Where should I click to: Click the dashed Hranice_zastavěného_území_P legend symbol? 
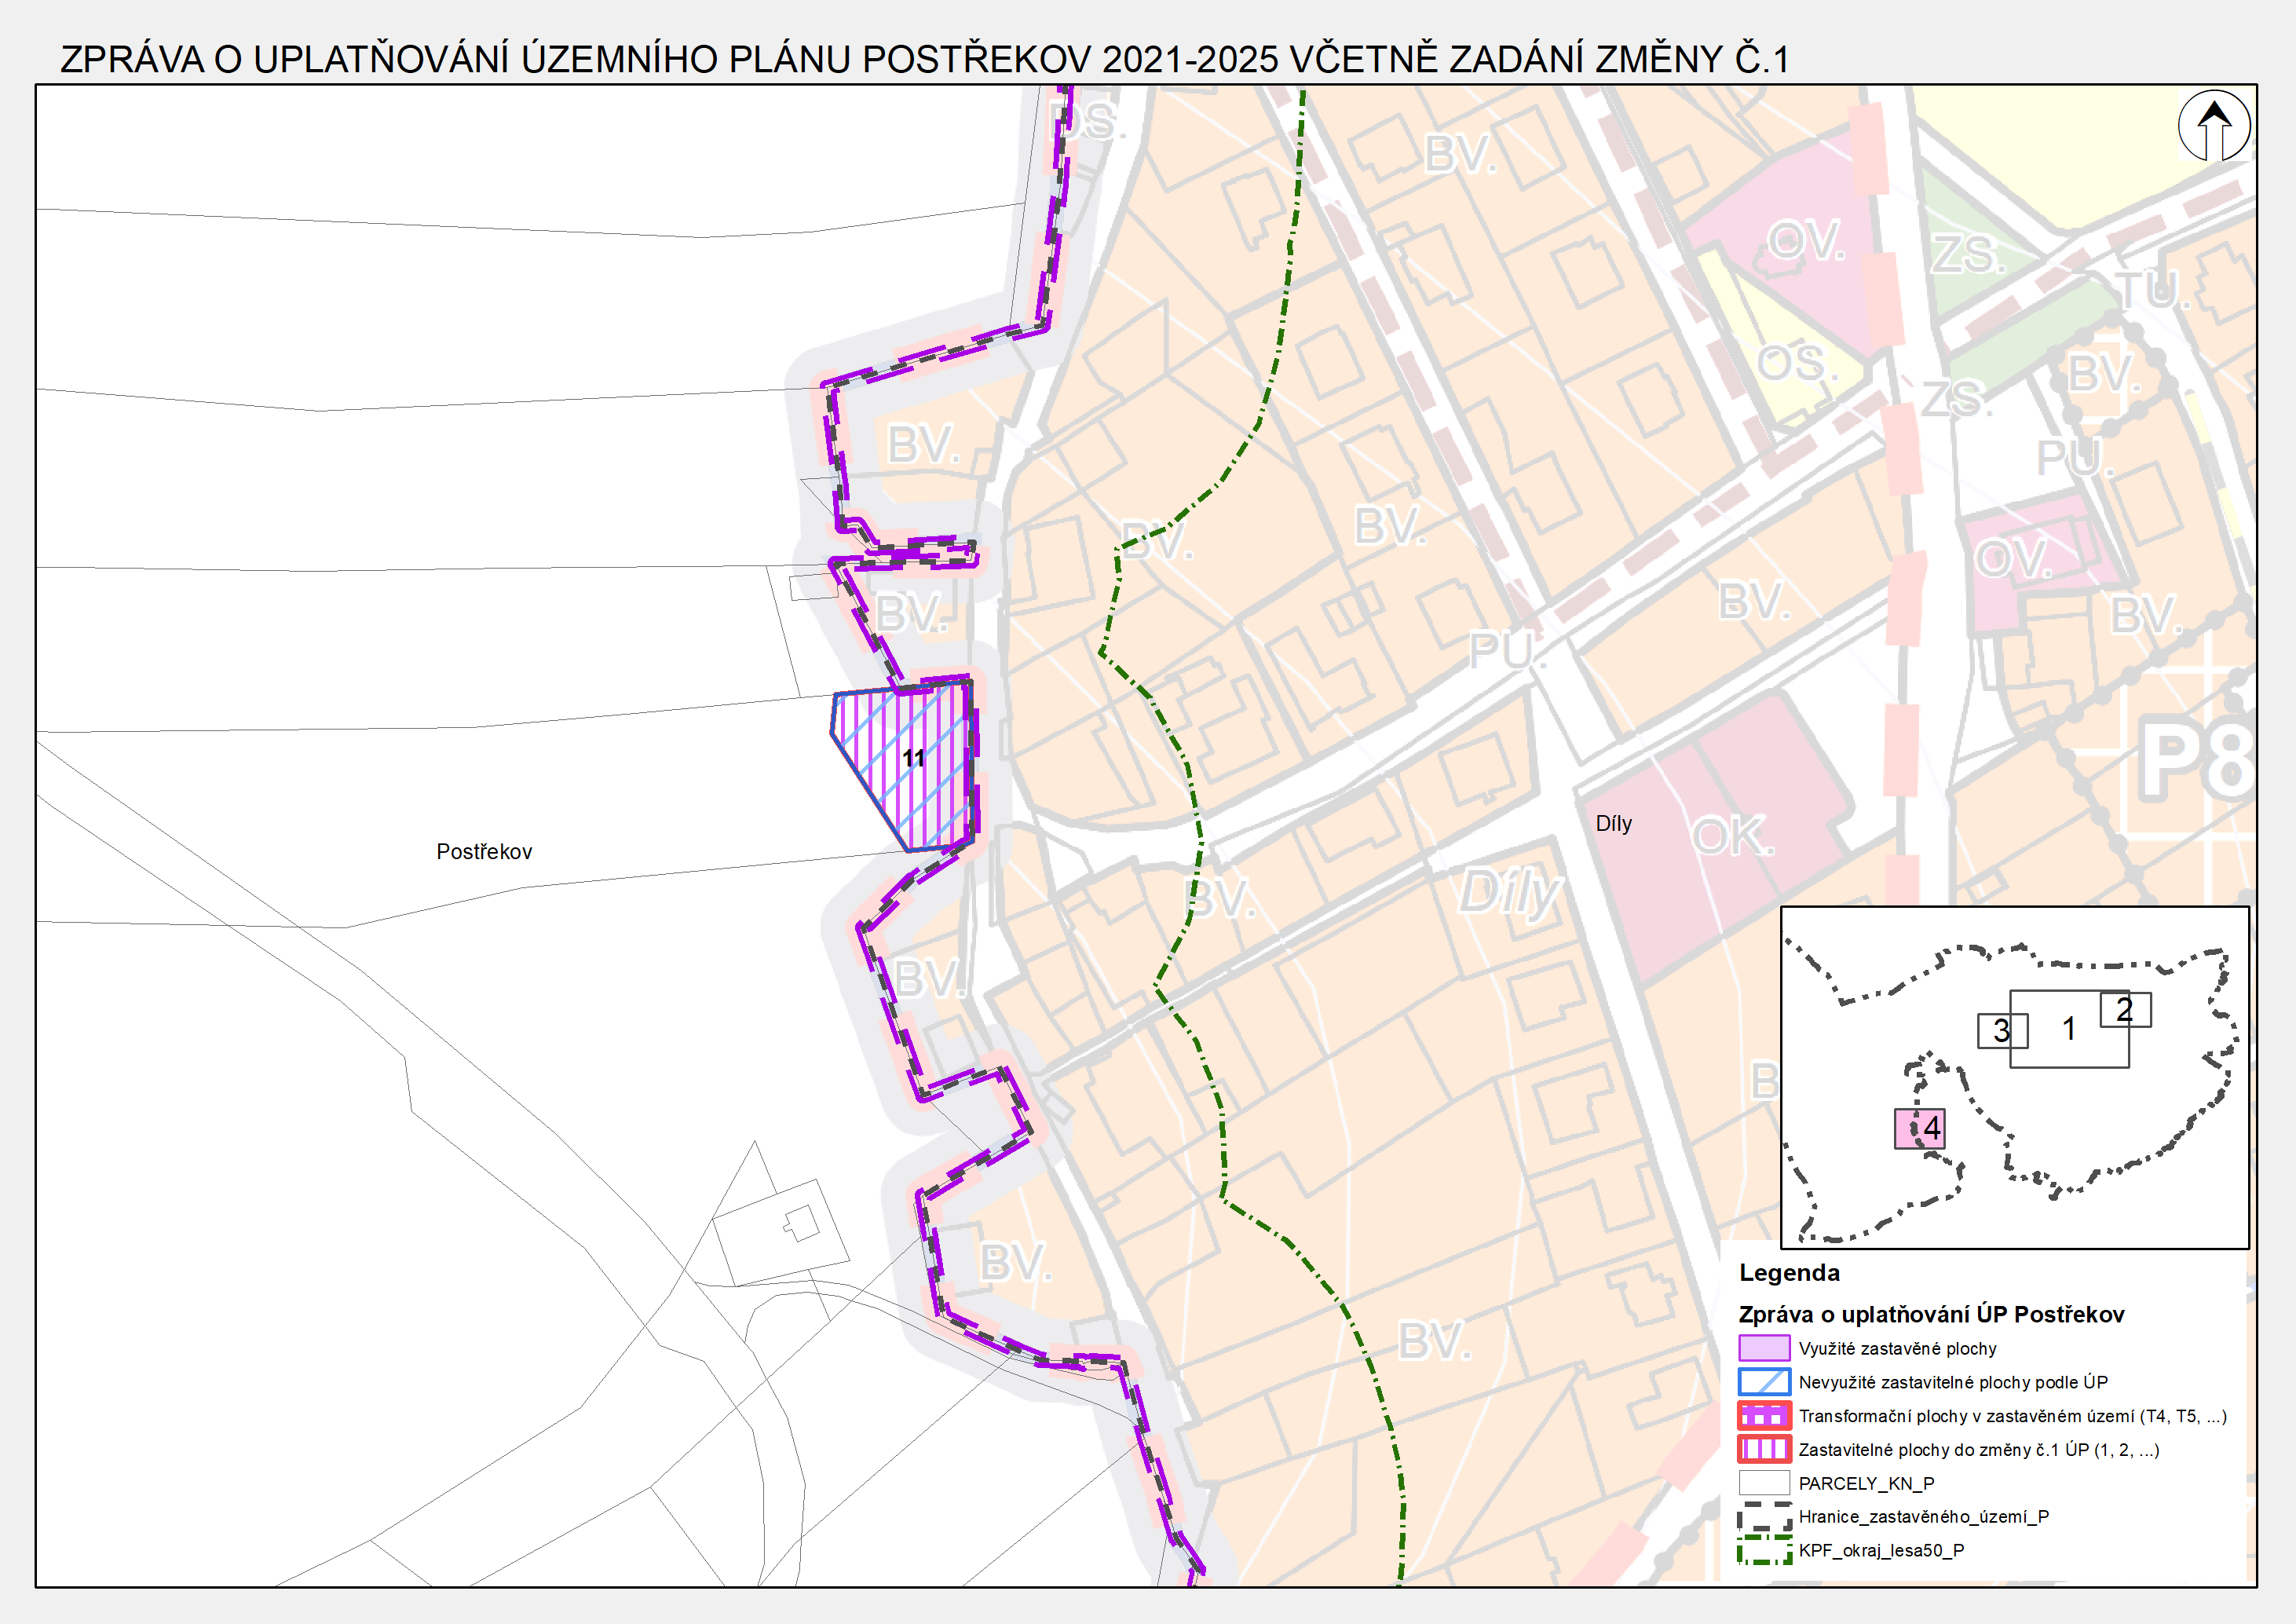pyautogui.click(x=1764, y=1517)
